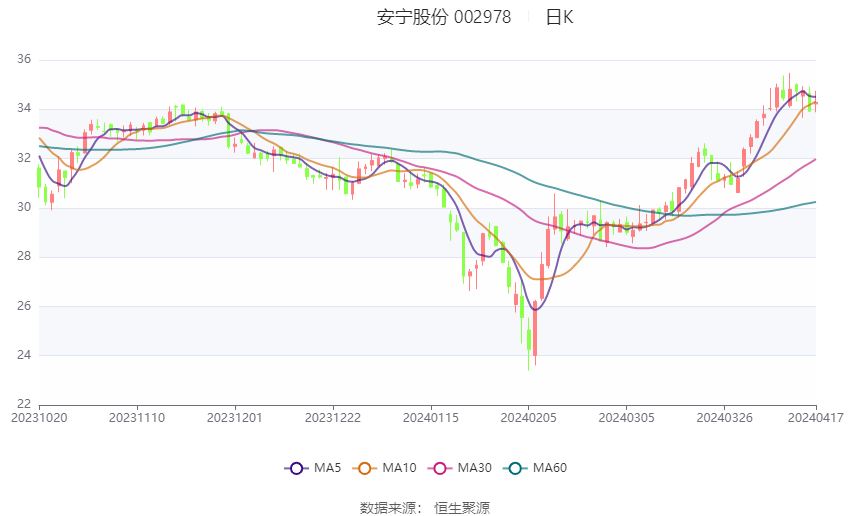Click the 22 price axis label
Image resolution: width=850 pixels, height=516 pixels.
(x=24, y=404)
